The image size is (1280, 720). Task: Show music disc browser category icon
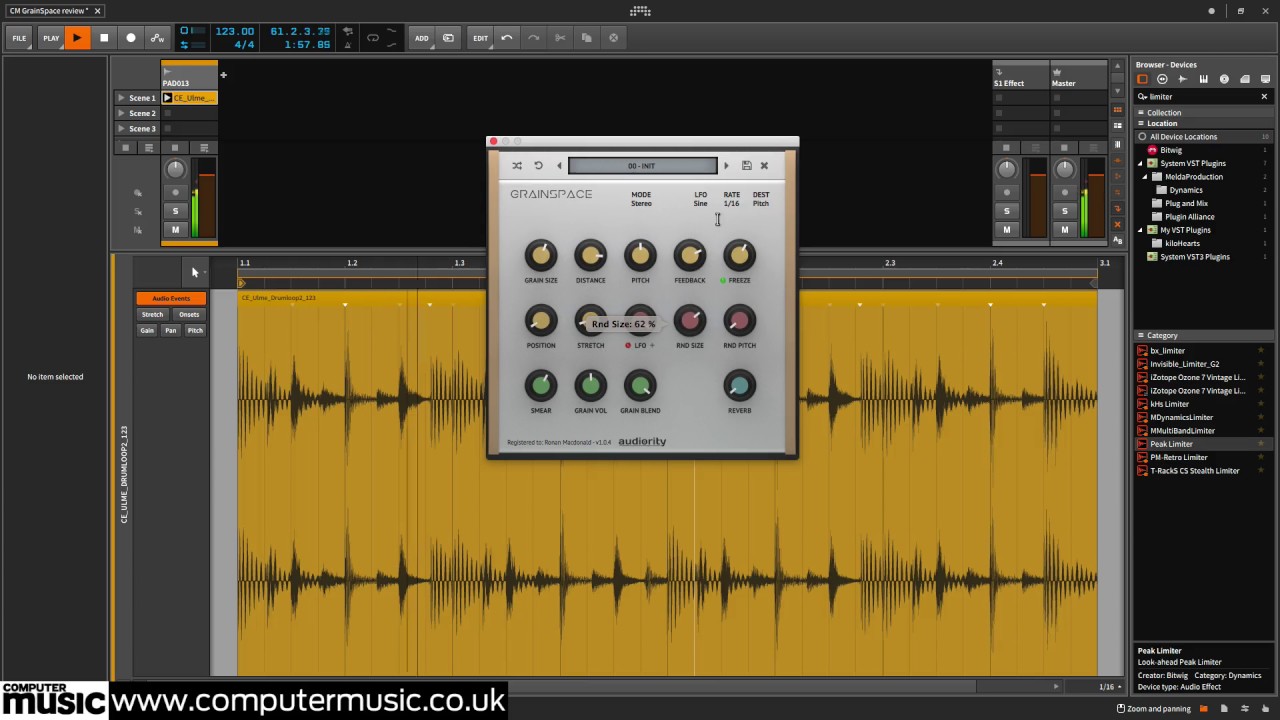1224,79
